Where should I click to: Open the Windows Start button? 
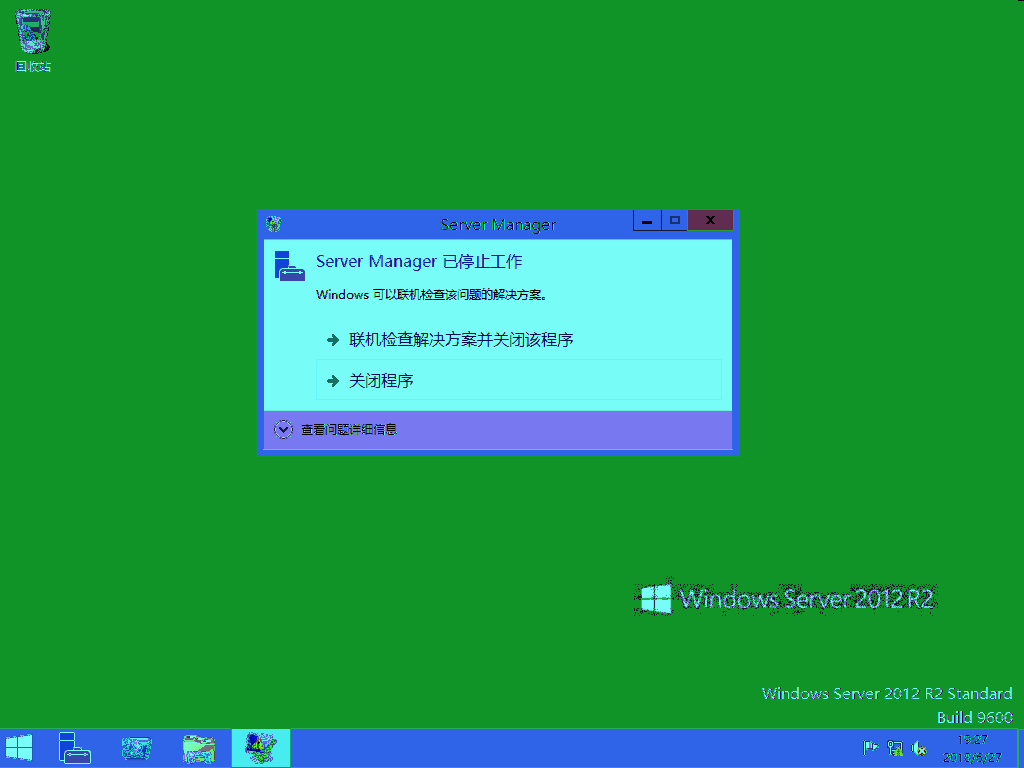(x=19, y=748)
